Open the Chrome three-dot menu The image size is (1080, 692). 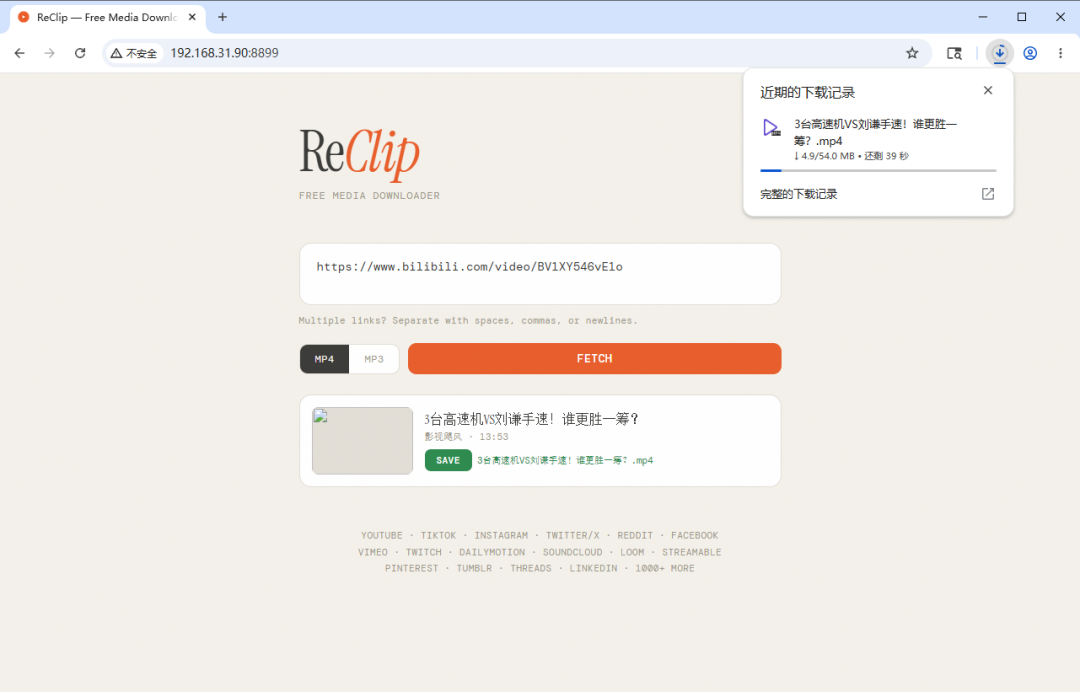1060,53
